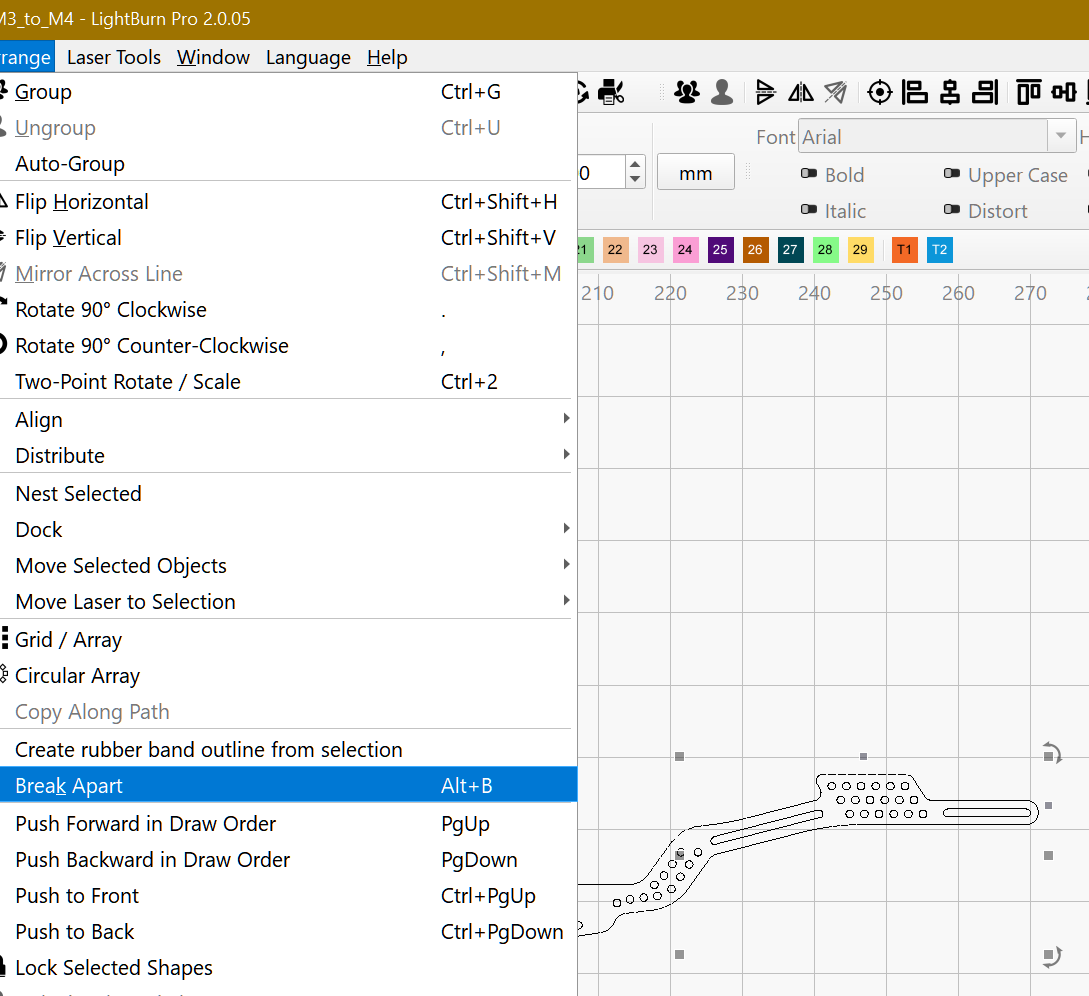Select Break Apart from the menu
Image resolution: width=1089 pixels, height=996 pixels.
point(288,785)
